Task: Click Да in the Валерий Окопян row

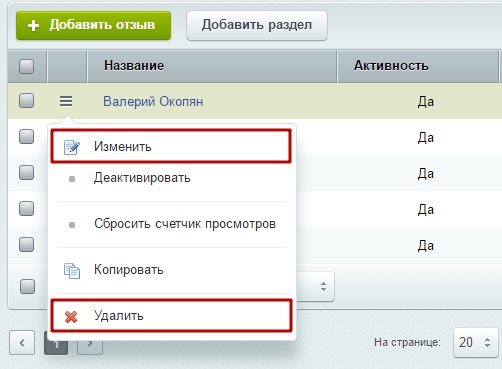Action: pos(426,101)
